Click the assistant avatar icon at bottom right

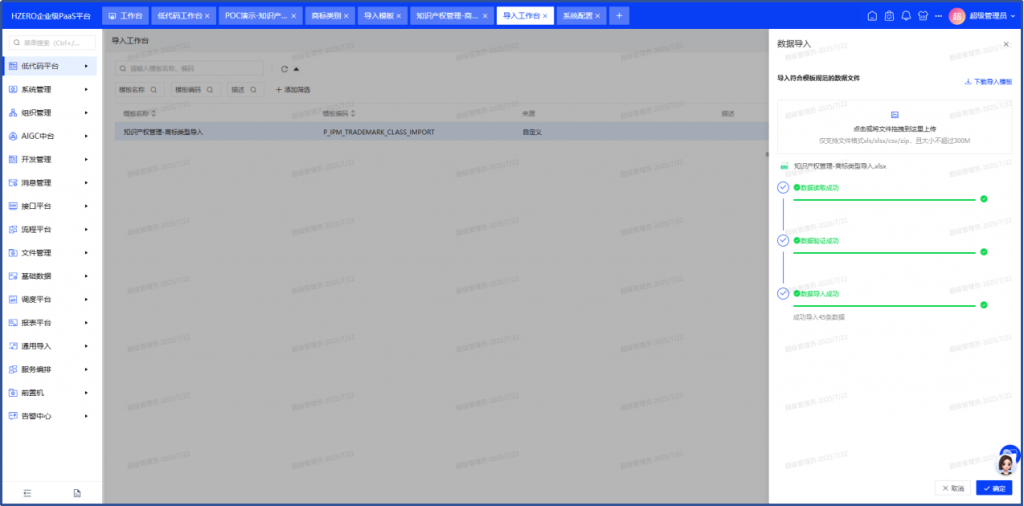1007,462
